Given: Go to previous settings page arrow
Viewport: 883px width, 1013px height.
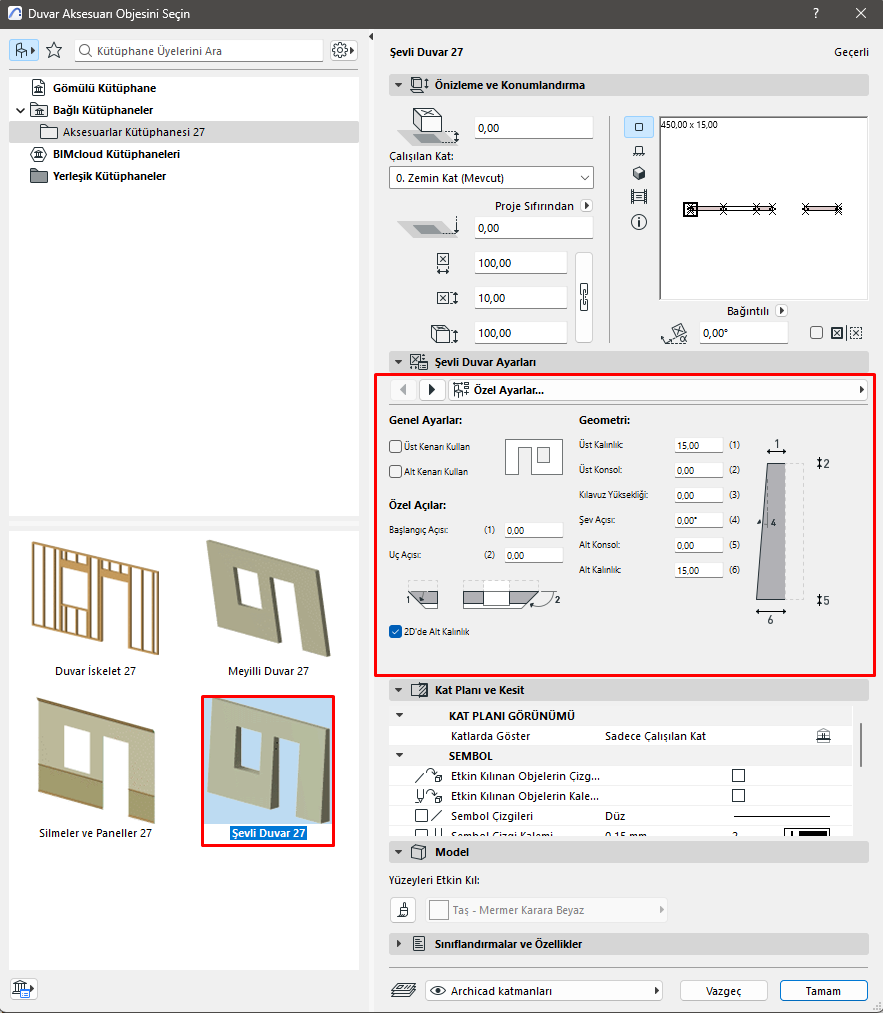Looking at the screenshot, I should point(404,390).
